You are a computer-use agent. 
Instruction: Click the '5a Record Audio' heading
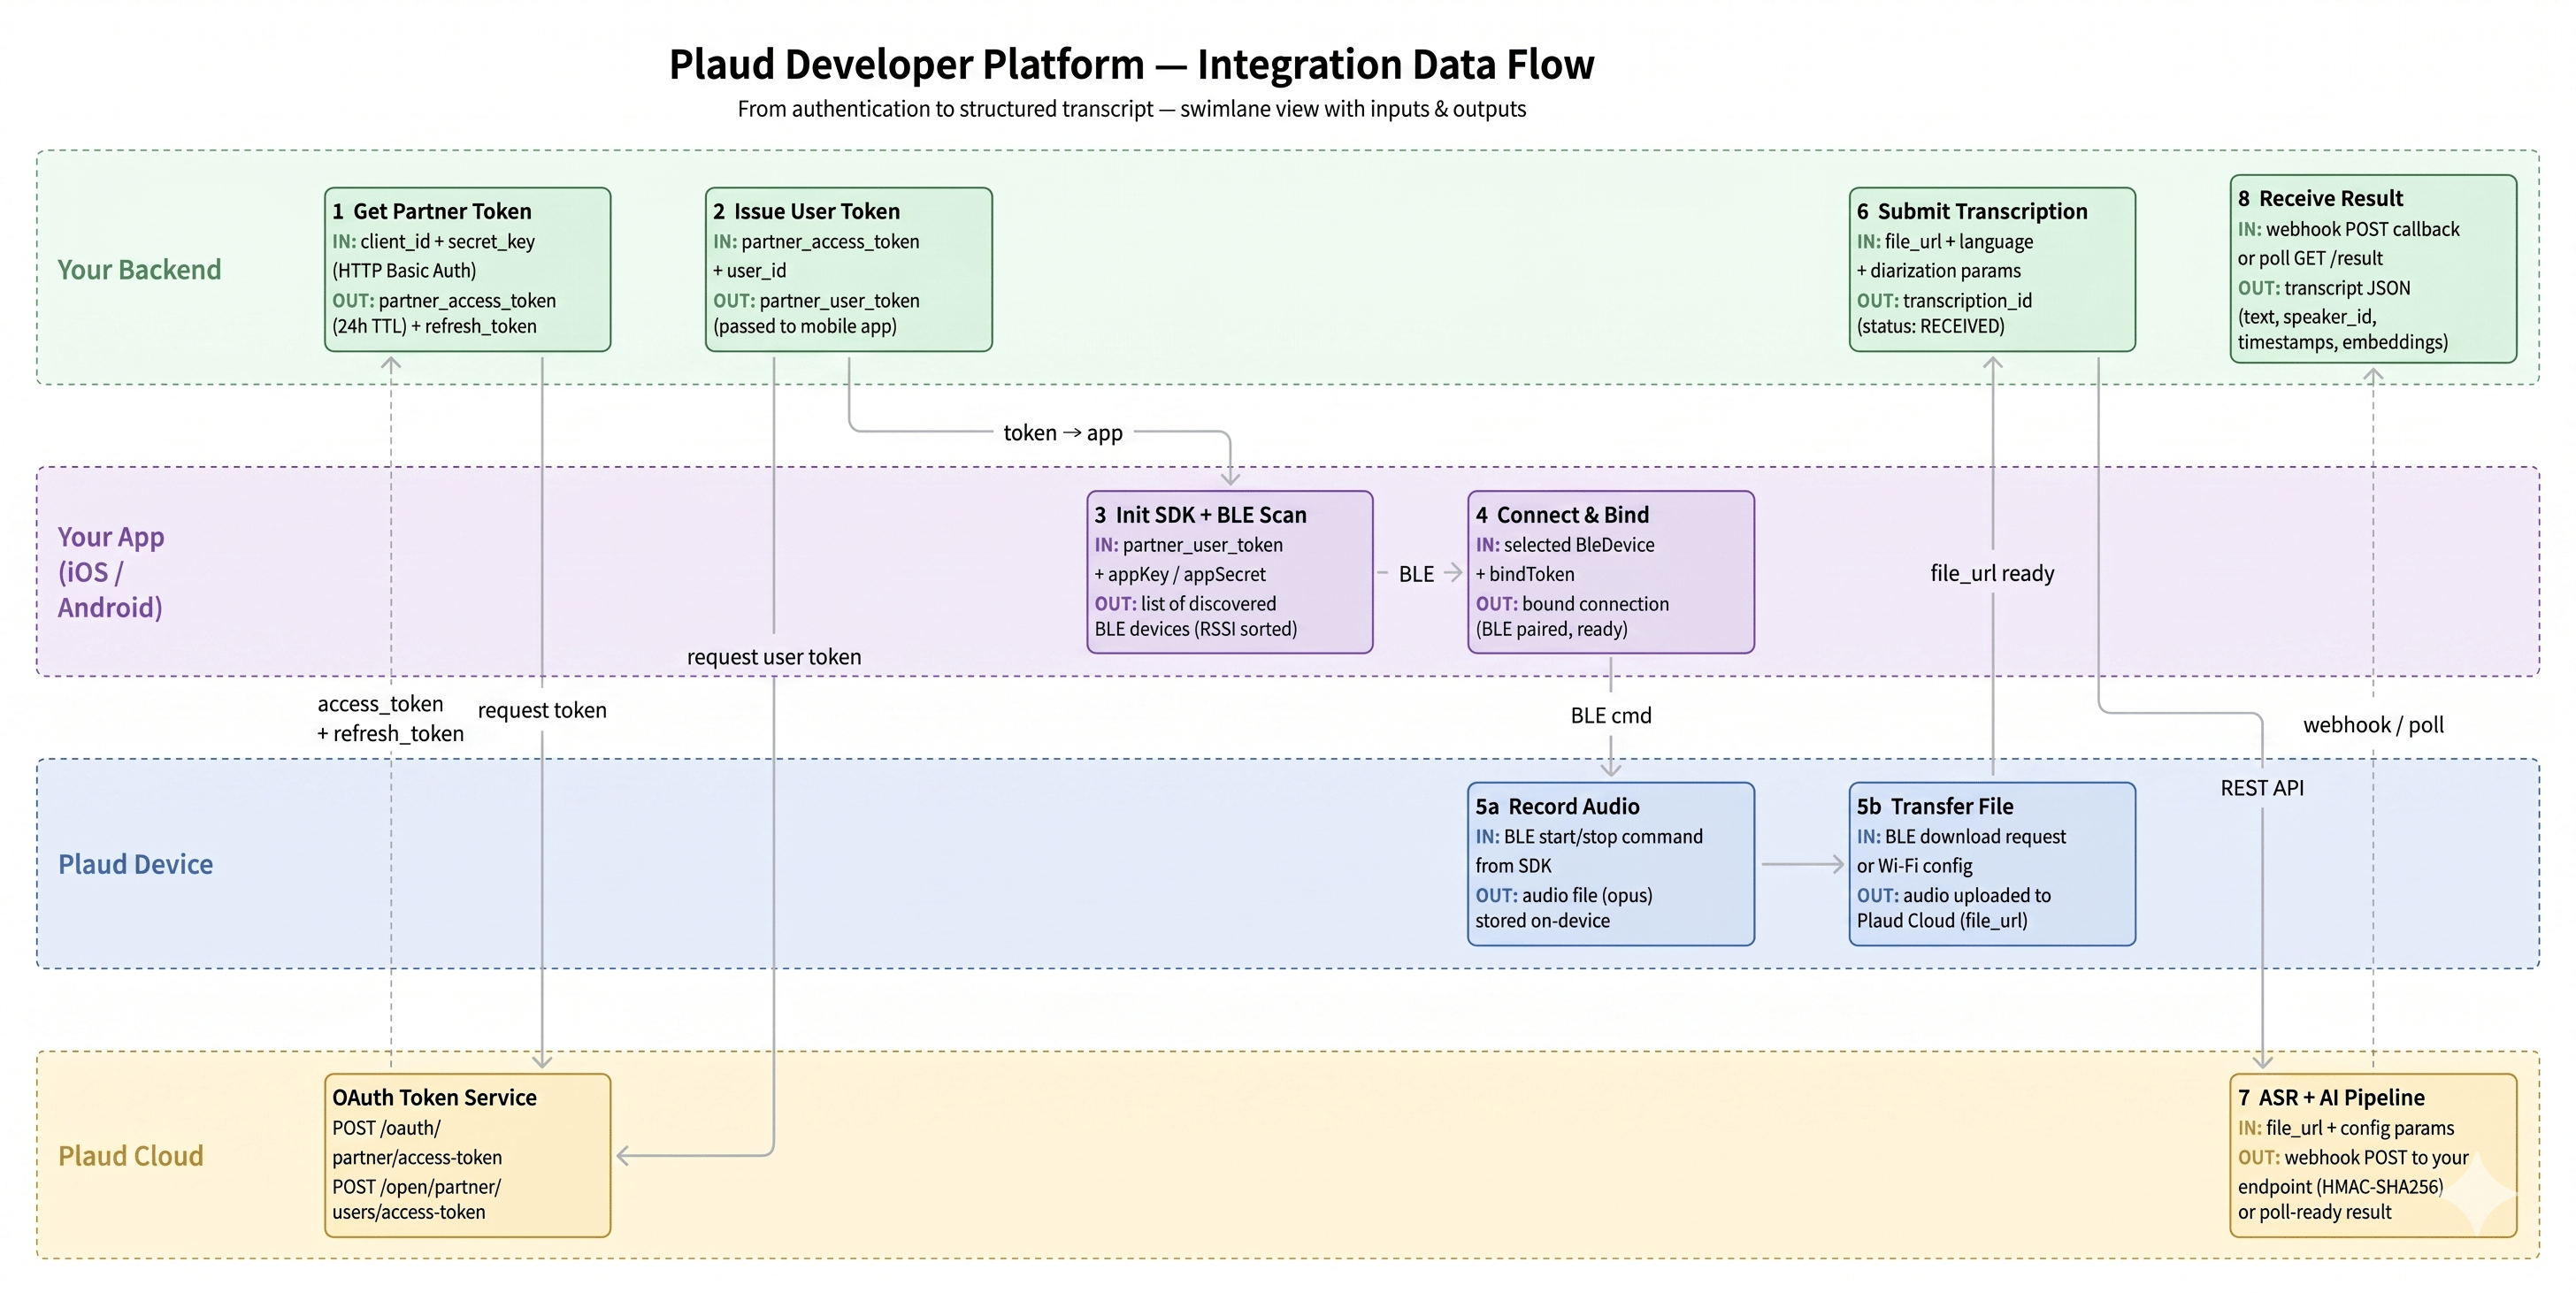tap(1557, 807)
